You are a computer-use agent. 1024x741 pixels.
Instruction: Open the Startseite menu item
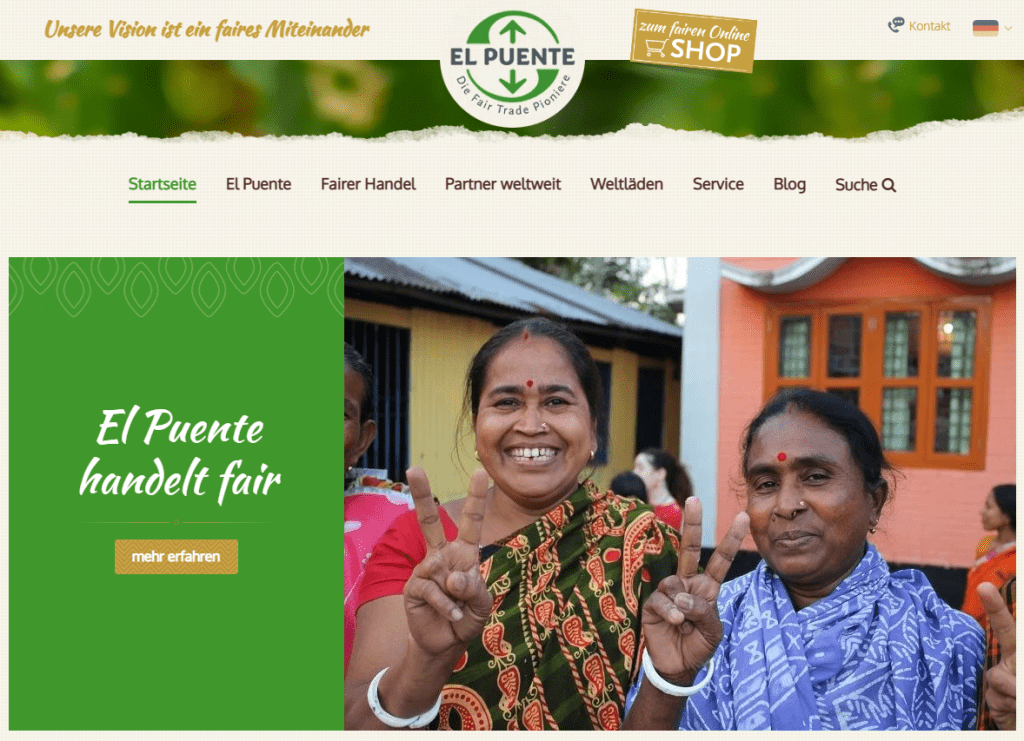[162, 184]
